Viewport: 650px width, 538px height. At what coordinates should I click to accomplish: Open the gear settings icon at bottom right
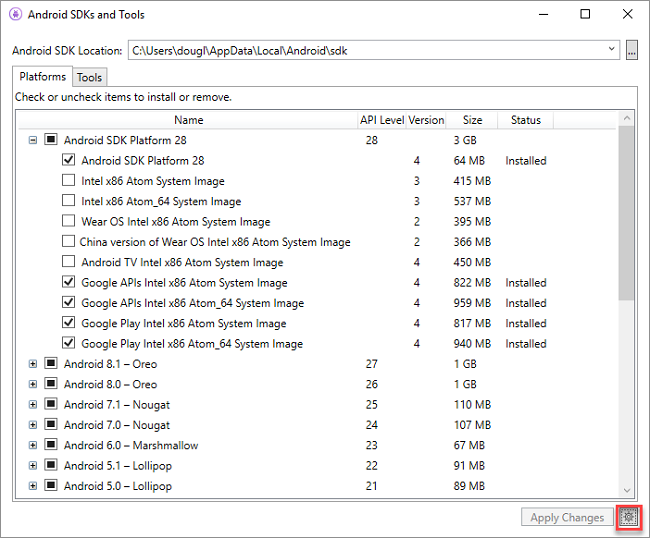[x=628, y=517]
